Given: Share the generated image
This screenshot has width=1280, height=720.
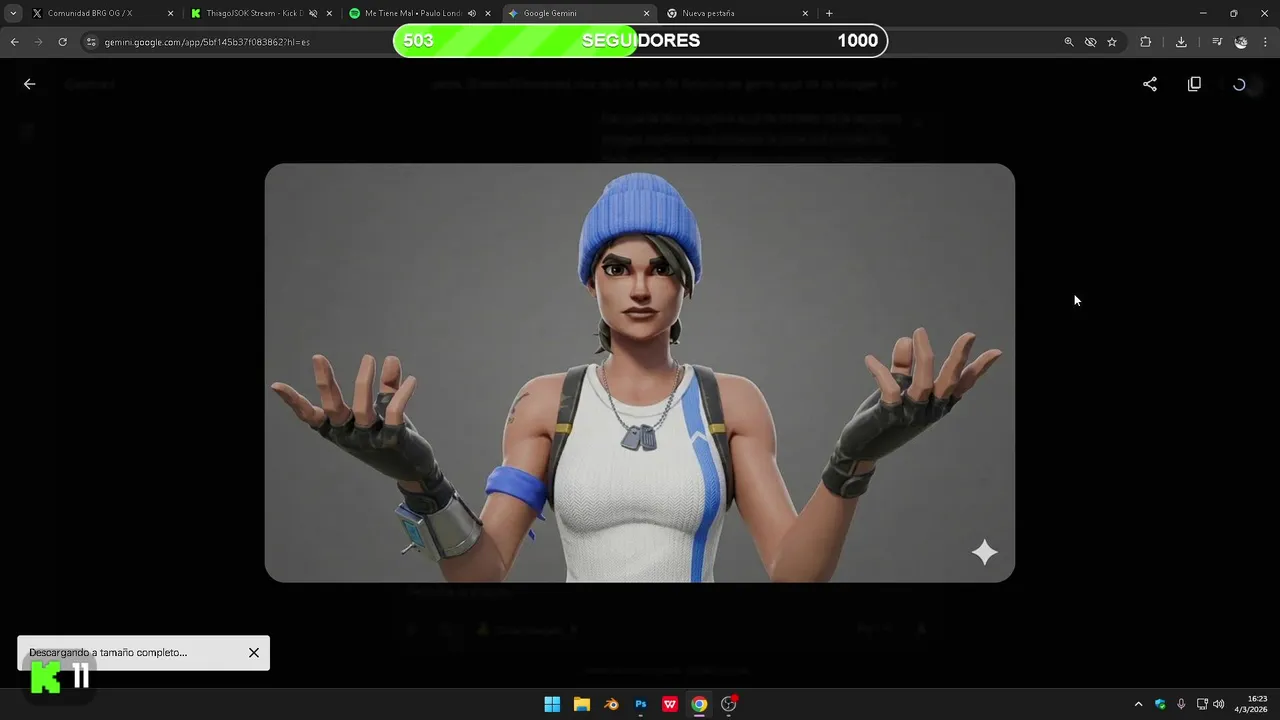Looking at the screenshot, I should pyautogui.click(x=1150, y=84).
